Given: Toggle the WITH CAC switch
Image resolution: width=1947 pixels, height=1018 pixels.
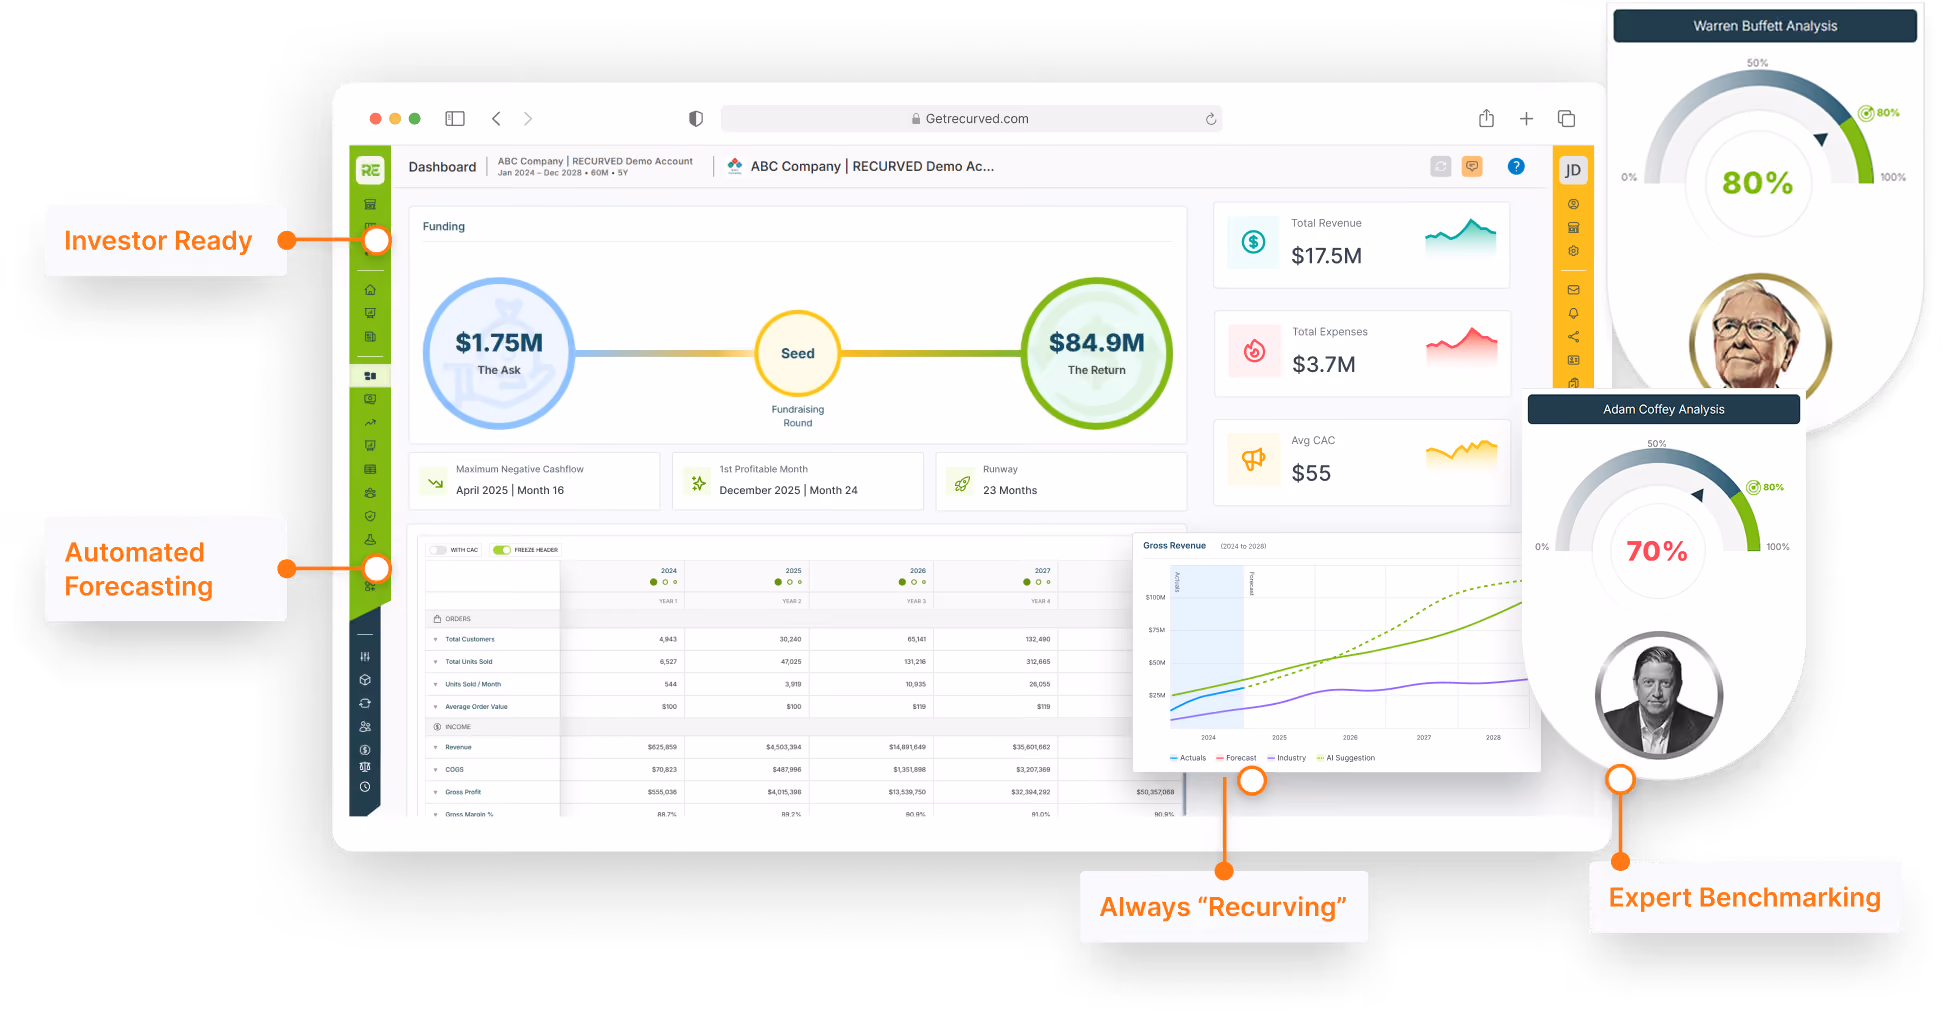Looking at the screenshot, I should tap(438, 550).
